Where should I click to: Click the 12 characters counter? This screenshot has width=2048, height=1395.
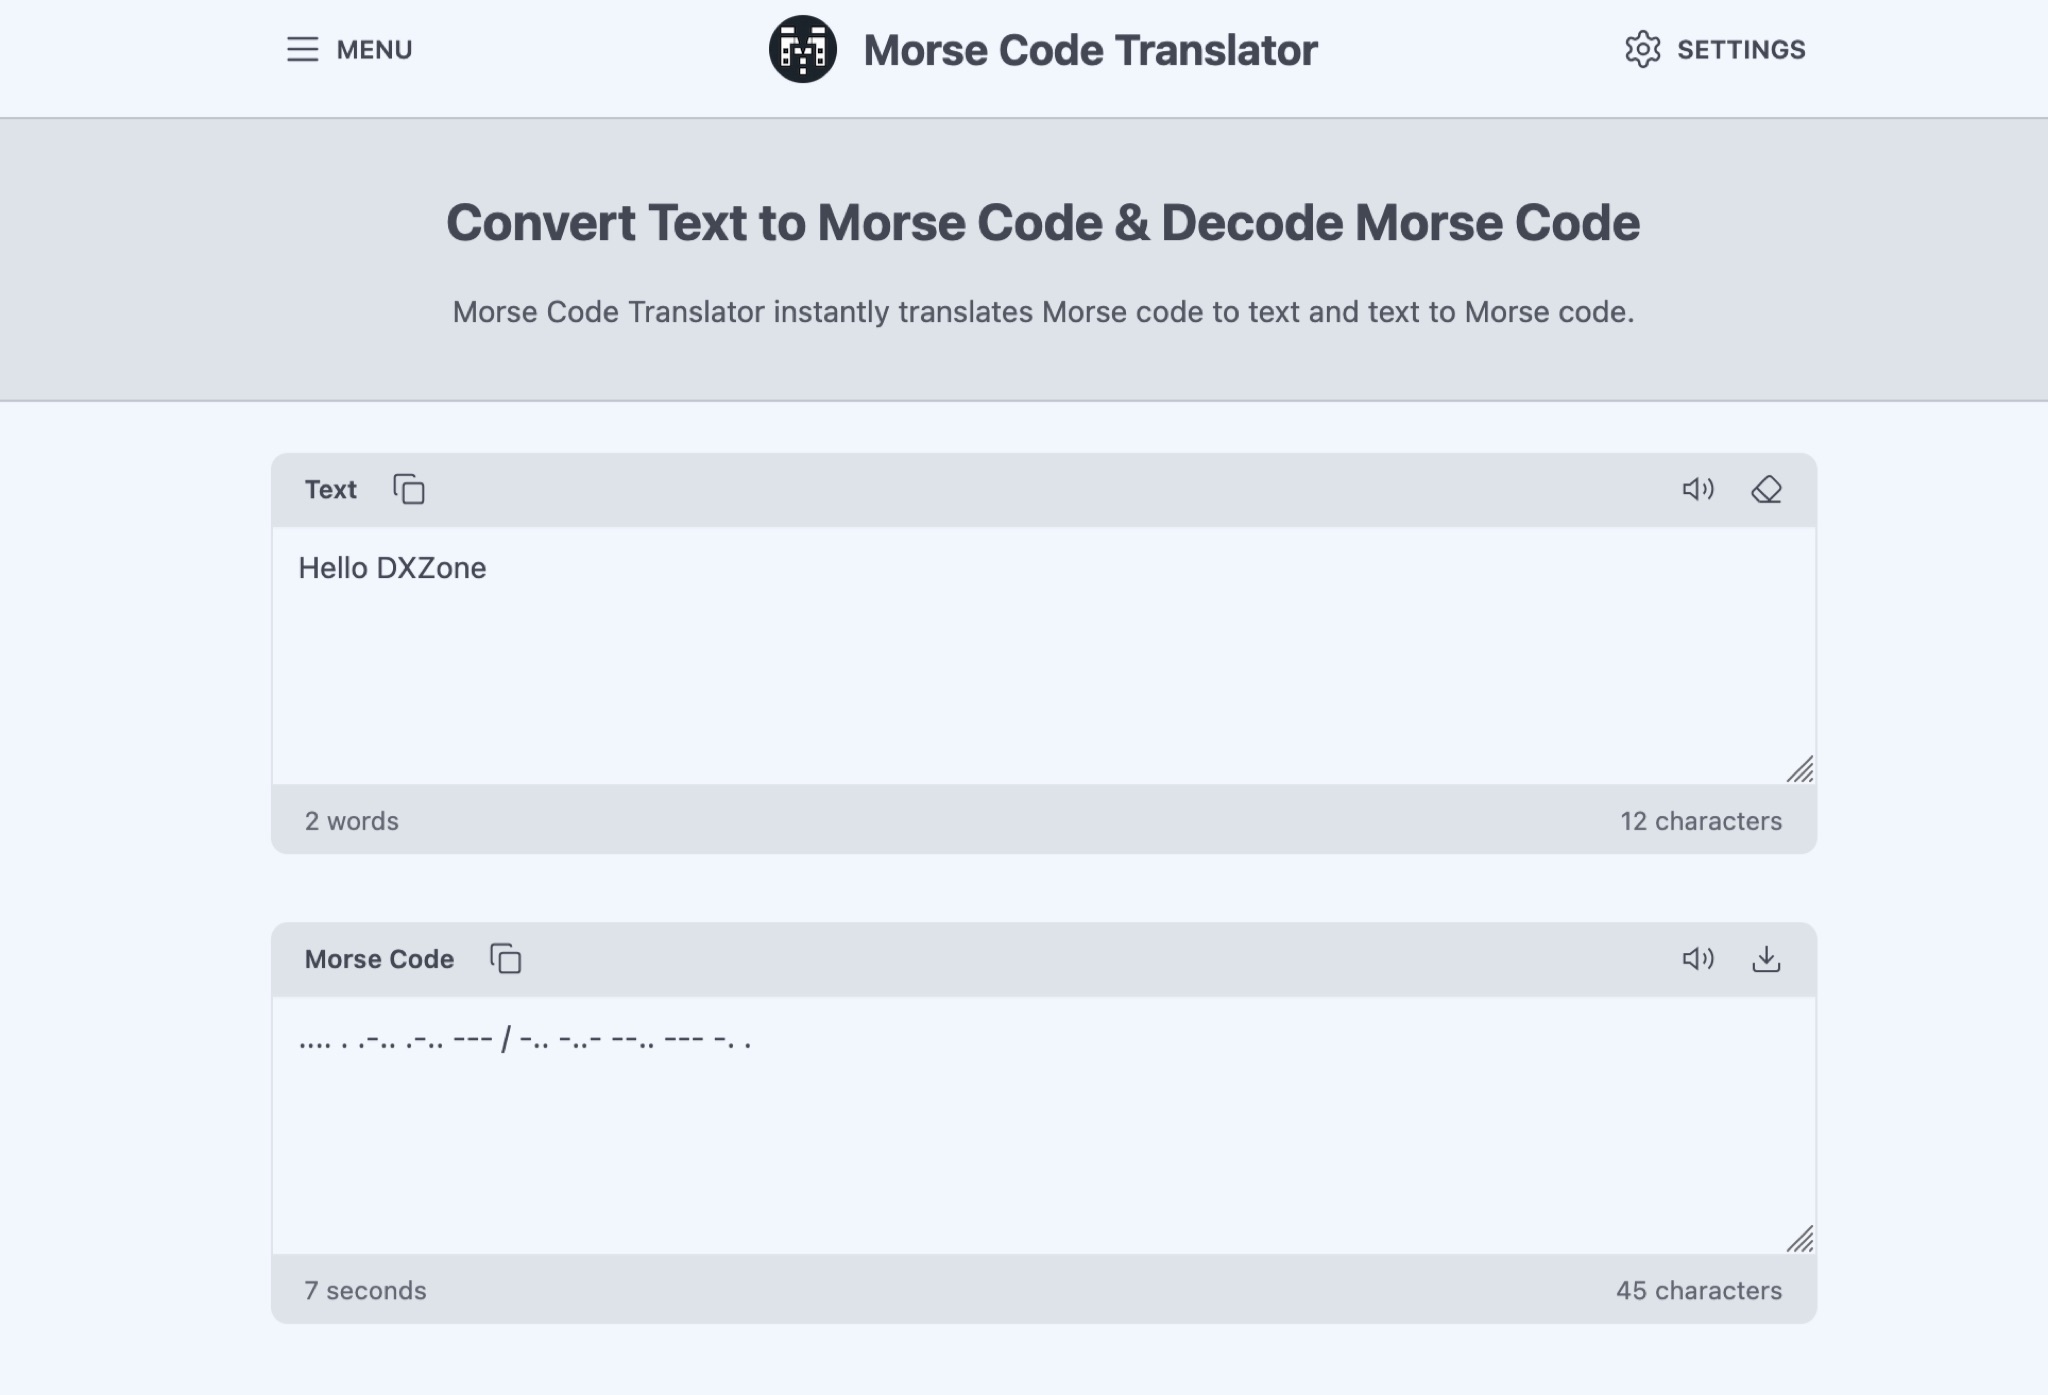(x=1700, y=821)
